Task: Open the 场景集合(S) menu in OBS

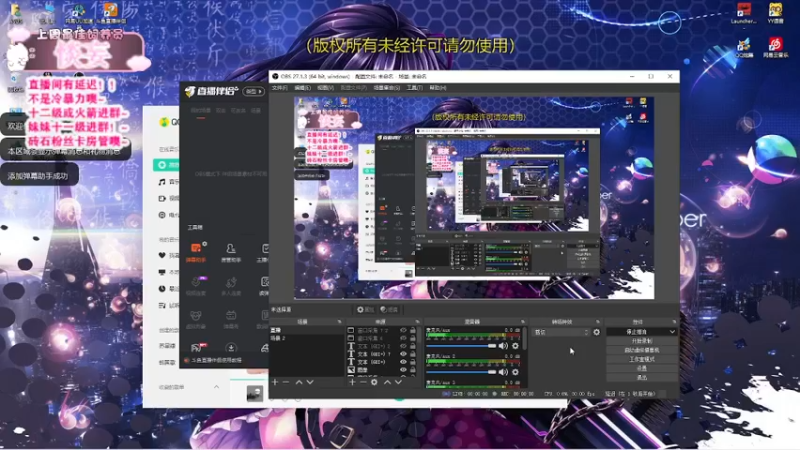Action: (x=386, y=88)
